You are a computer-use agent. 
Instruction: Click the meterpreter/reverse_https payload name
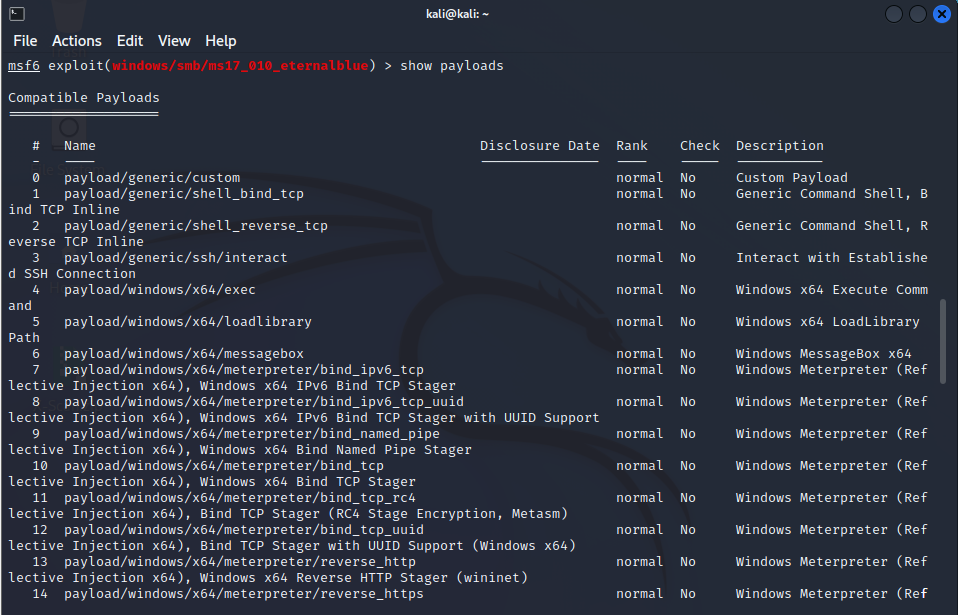point(244,594)
